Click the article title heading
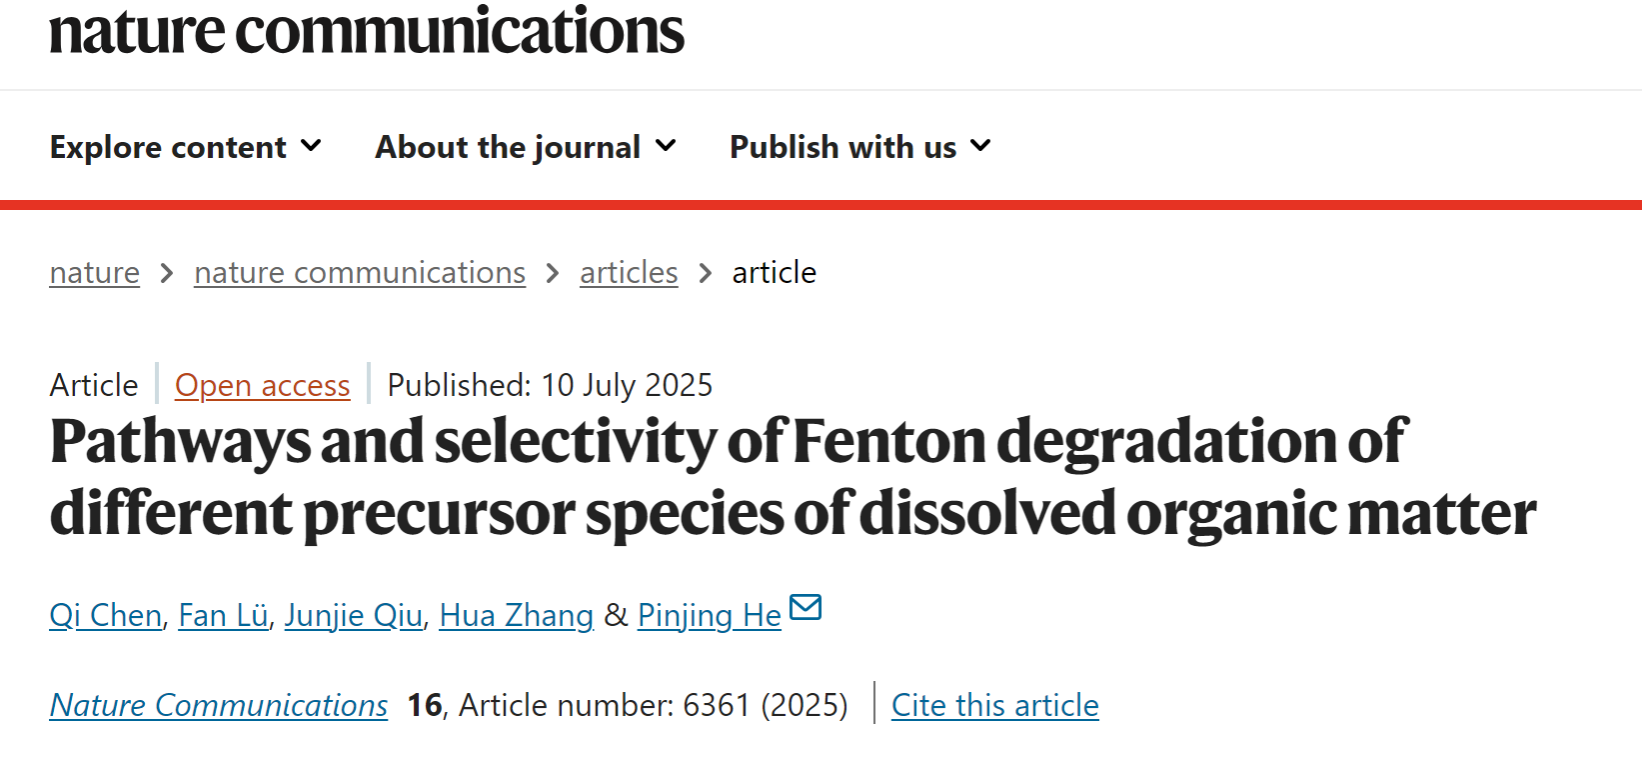Screen dimensions: 1642x773 [792, 477]
